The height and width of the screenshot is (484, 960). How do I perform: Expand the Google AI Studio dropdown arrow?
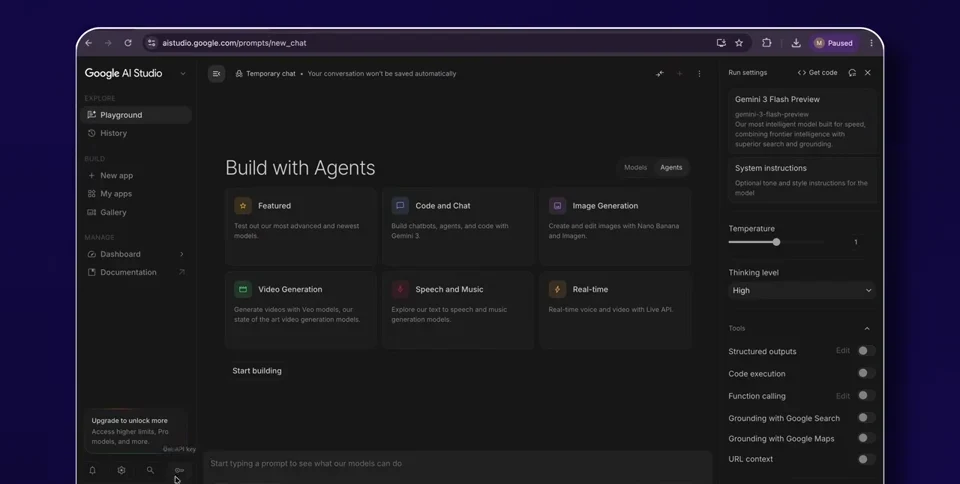pos(182,73)
